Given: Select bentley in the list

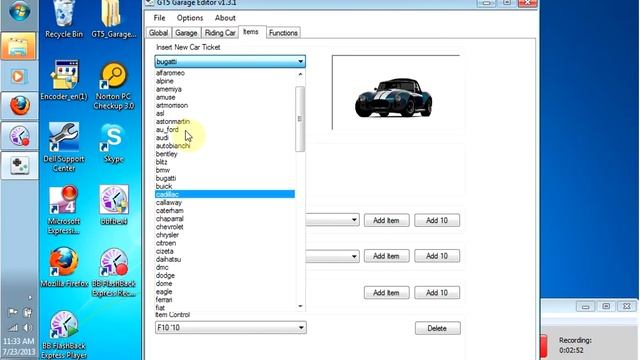Looking at the screenshot, I should (167, 154).
